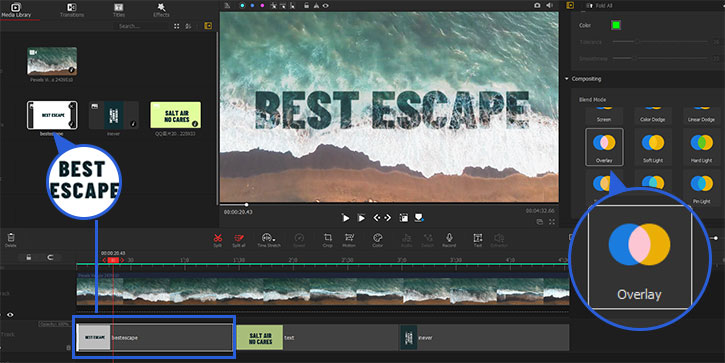The height and width of the screenshot is (363, 725).
Task: Toggle the timeline magnet snap
Action: [50, 258]
